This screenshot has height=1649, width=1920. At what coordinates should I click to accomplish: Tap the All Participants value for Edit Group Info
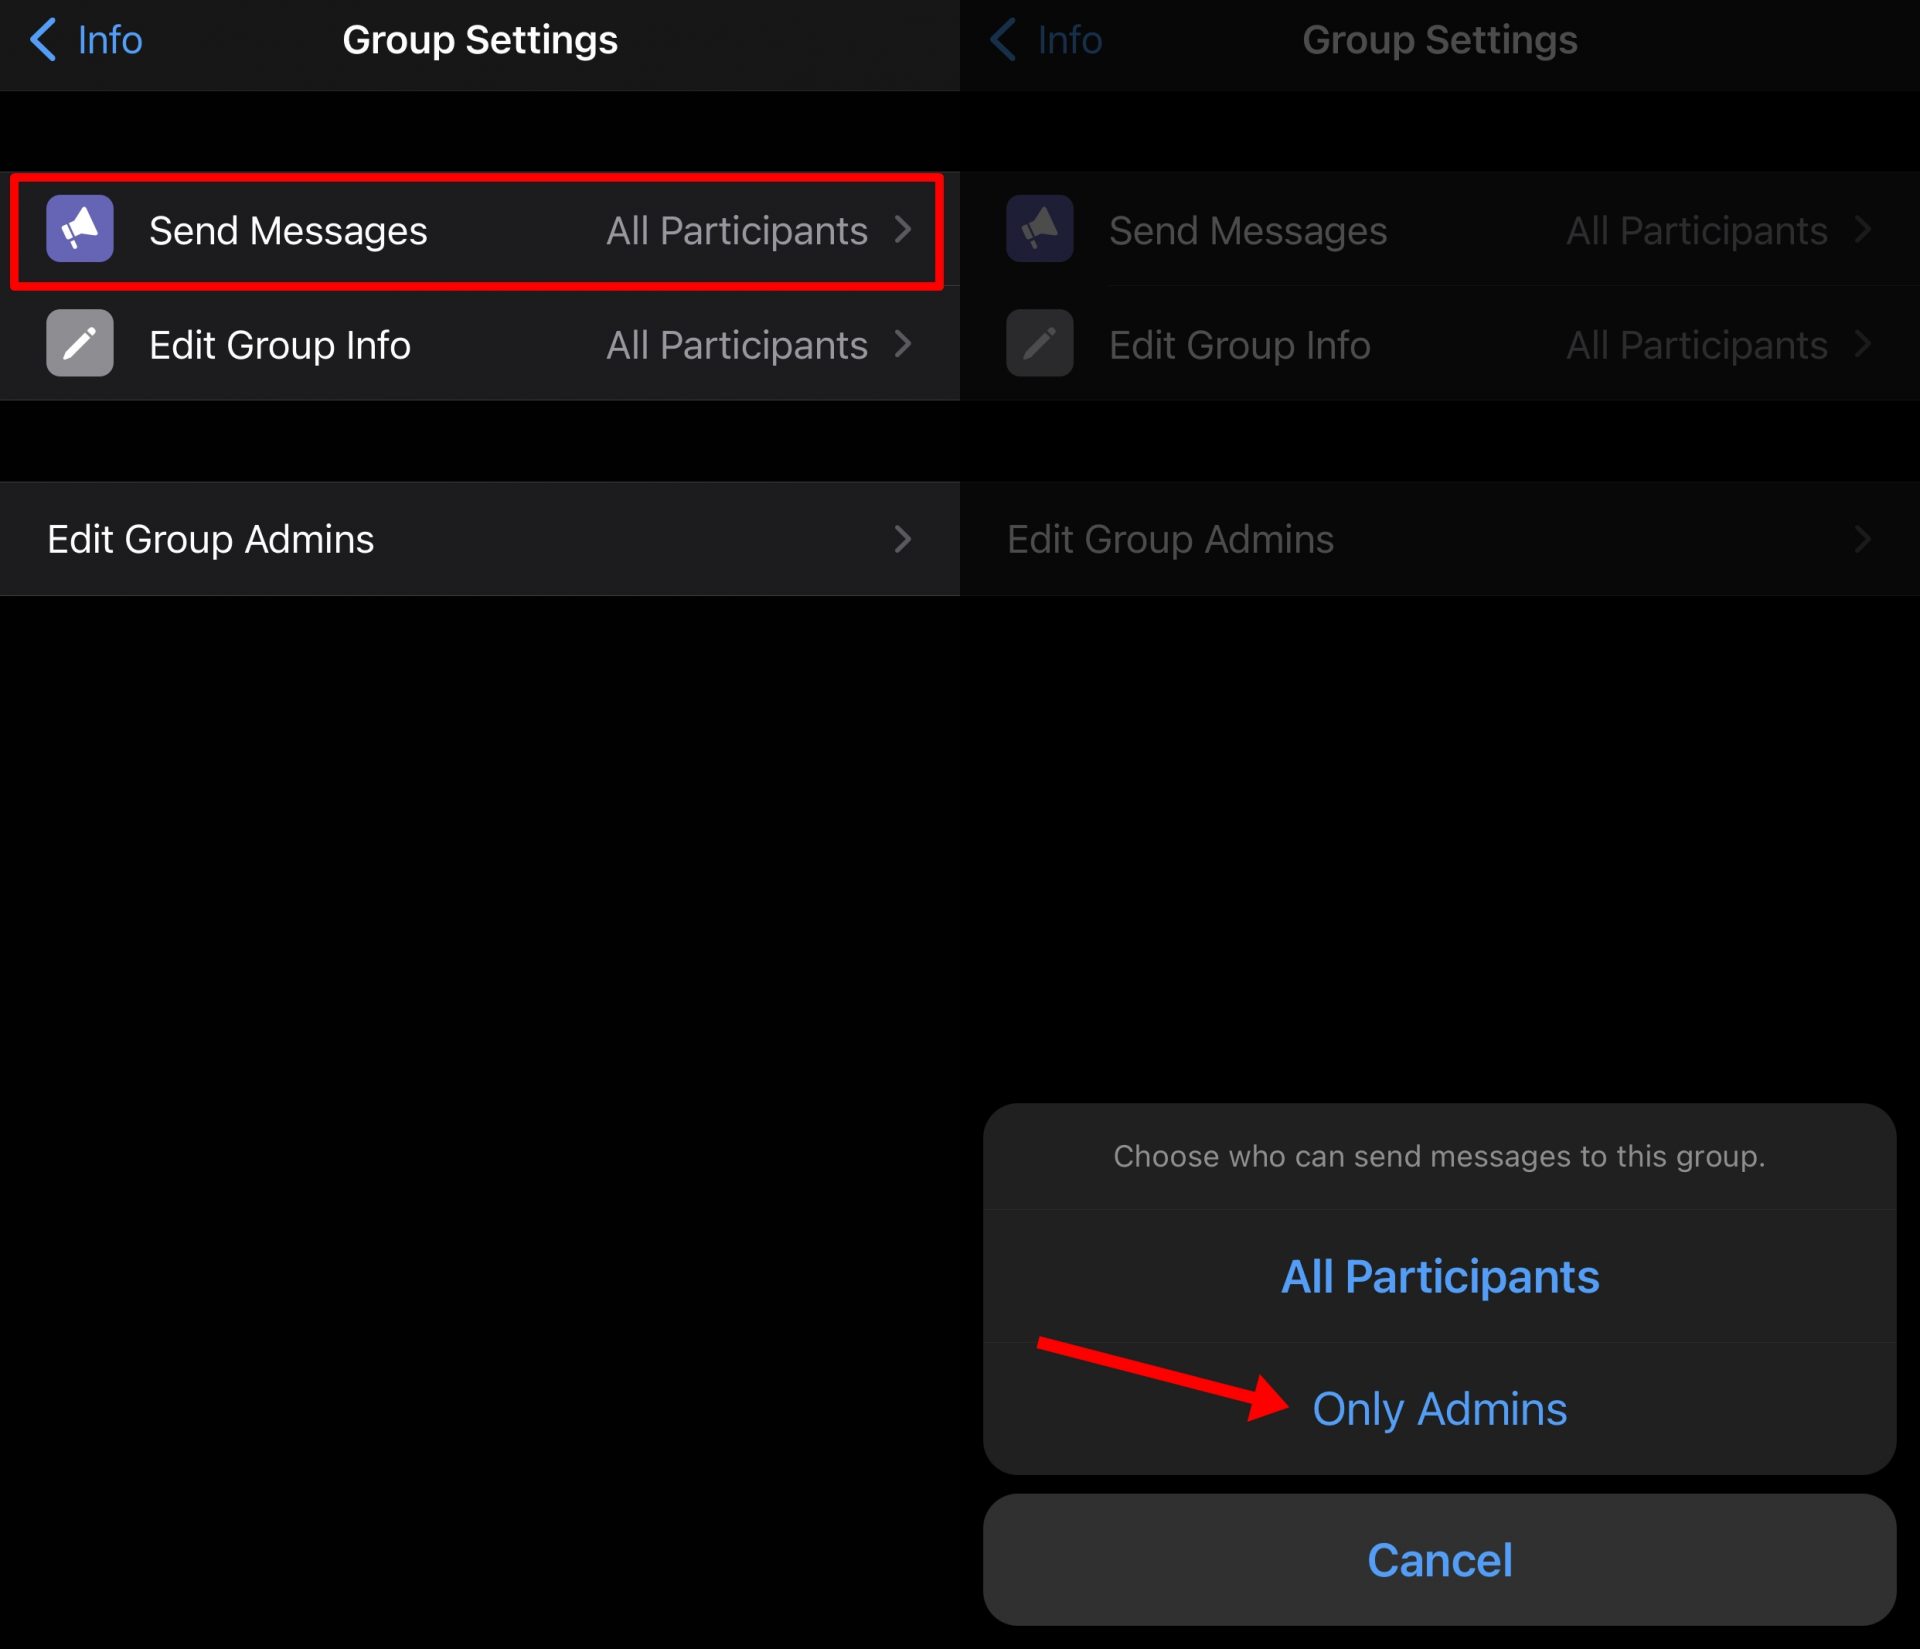tap(737, 345)
